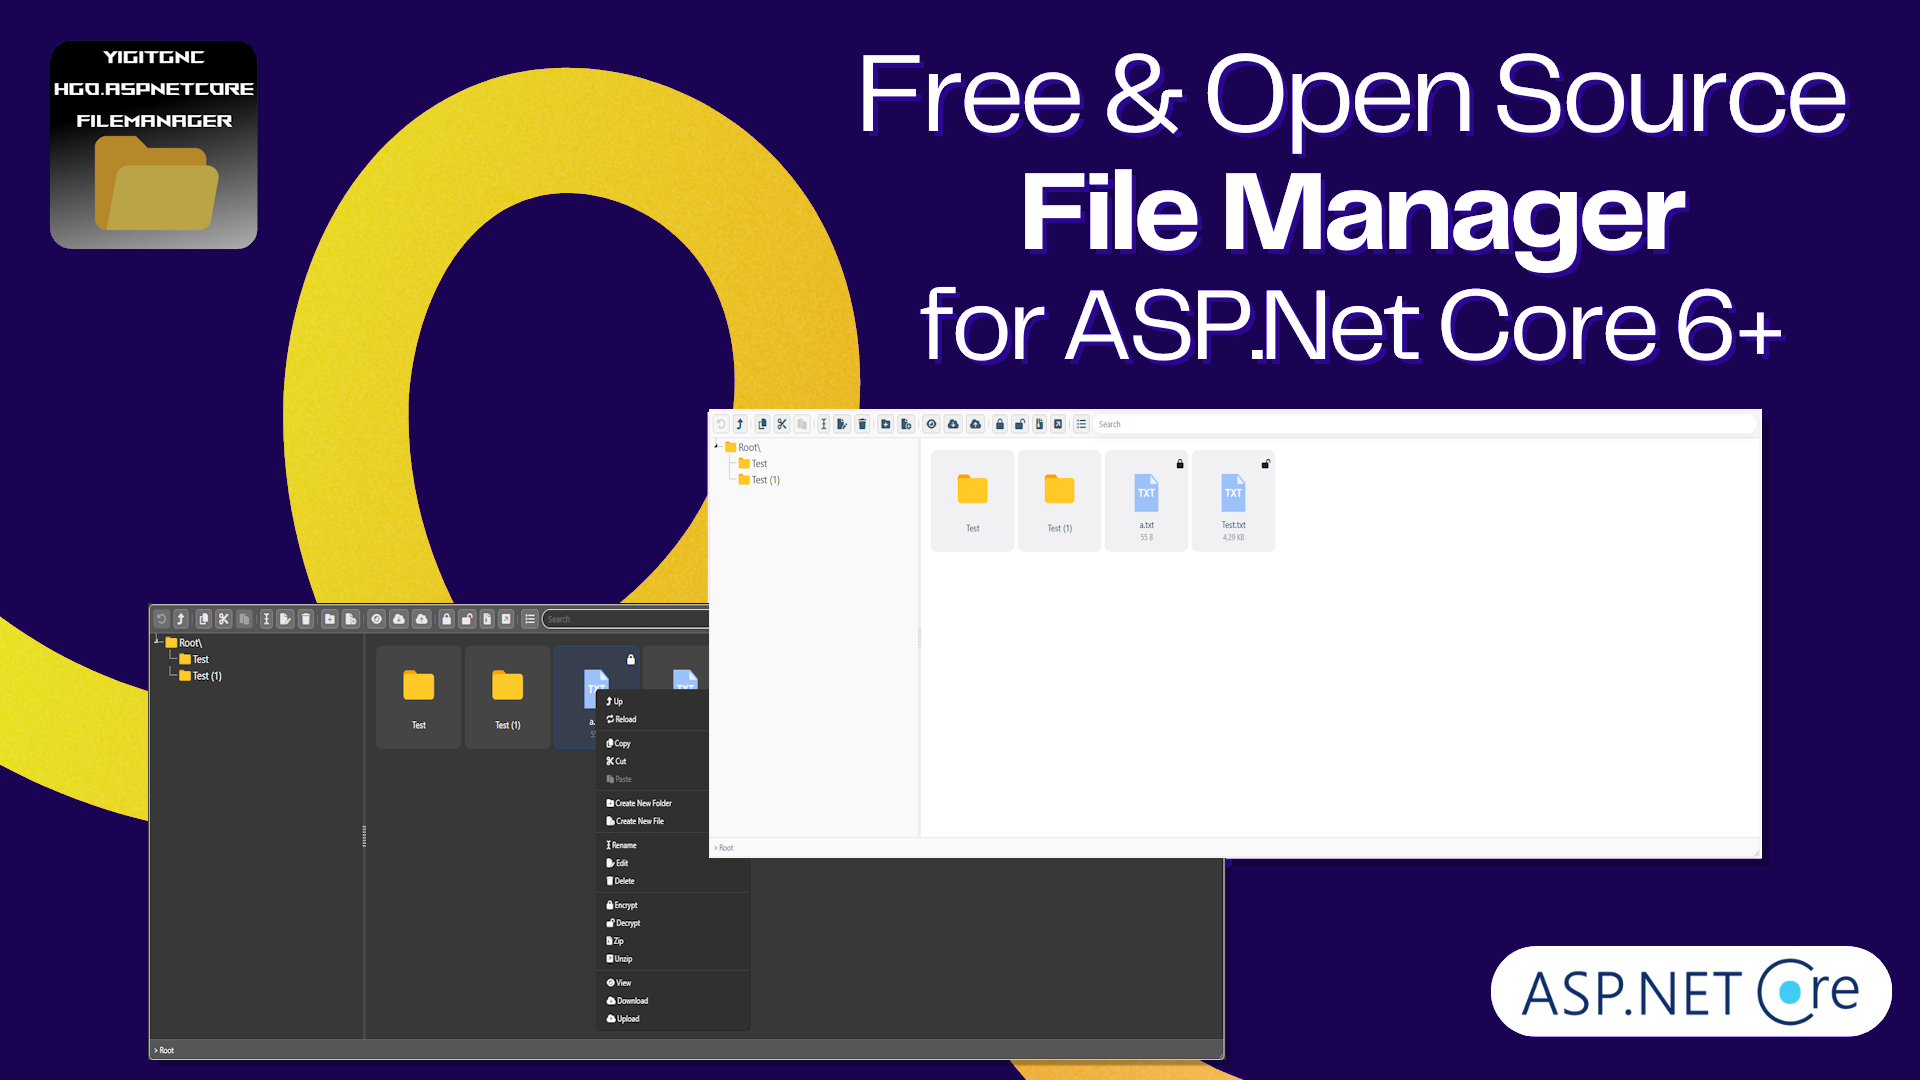Select Test folder in dark file manager tree

(x=194, y=659)
